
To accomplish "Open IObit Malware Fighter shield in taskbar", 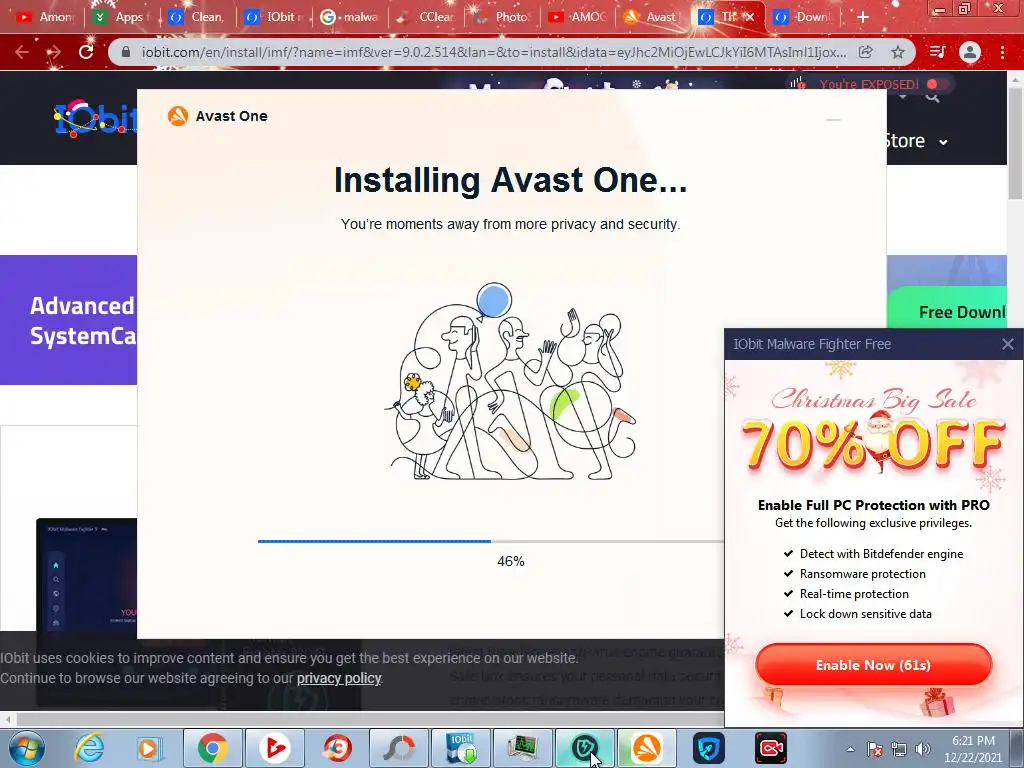I will coord(584,748).
